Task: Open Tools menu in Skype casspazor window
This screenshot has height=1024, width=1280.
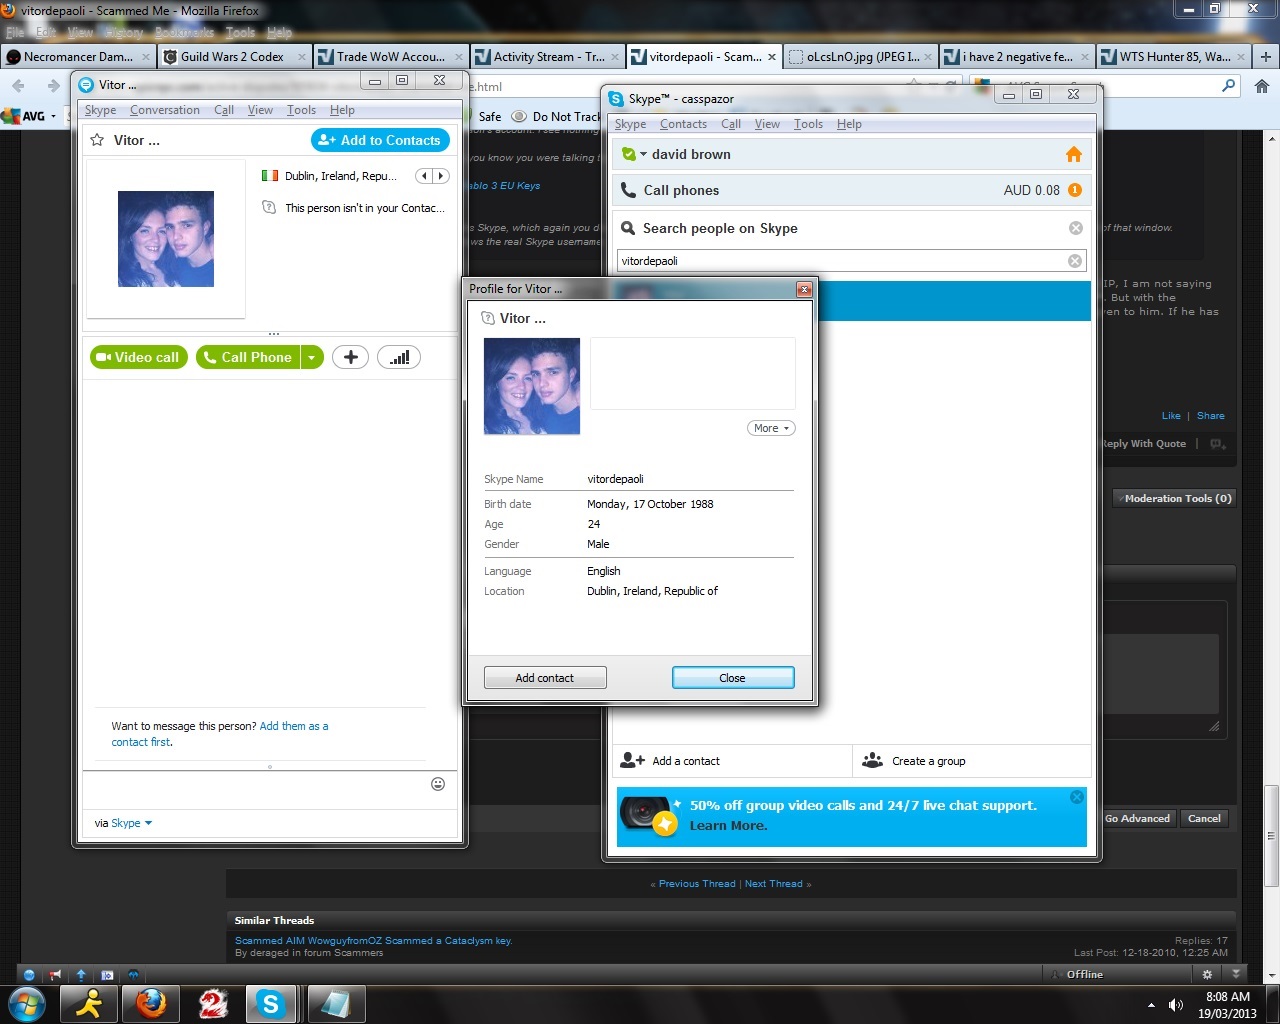Action: click(808, 124)
